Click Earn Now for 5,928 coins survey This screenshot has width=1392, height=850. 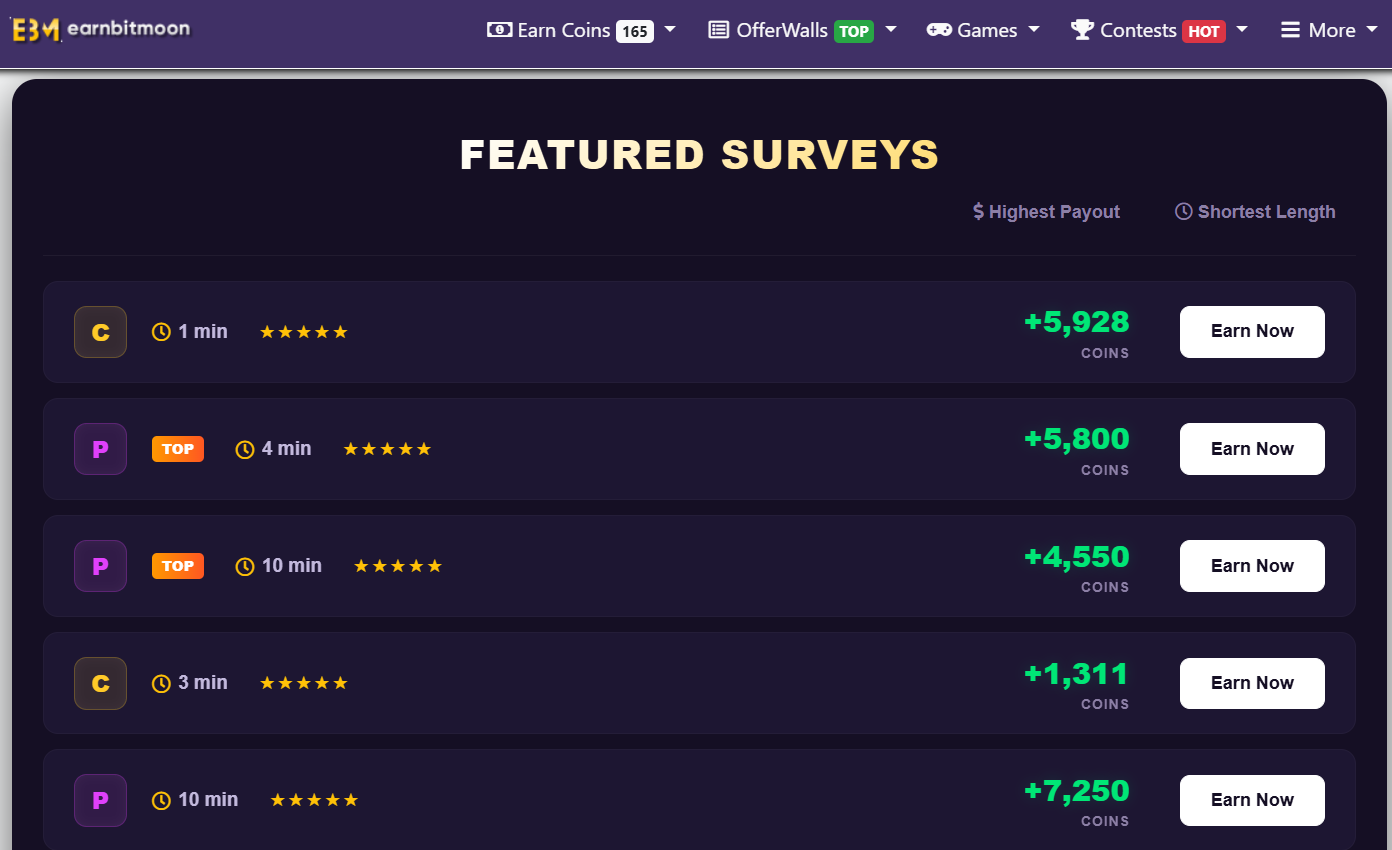1252,332
